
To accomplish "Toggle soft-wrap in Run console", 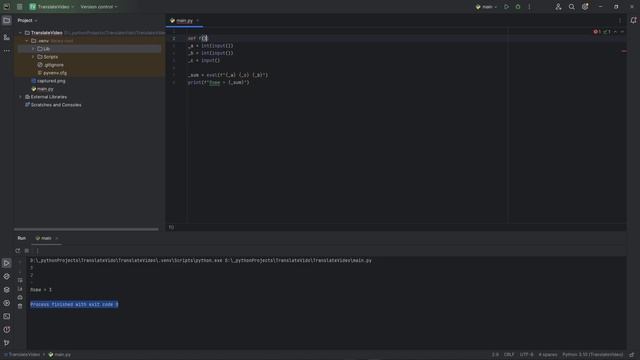I will (x=20, y=280).
